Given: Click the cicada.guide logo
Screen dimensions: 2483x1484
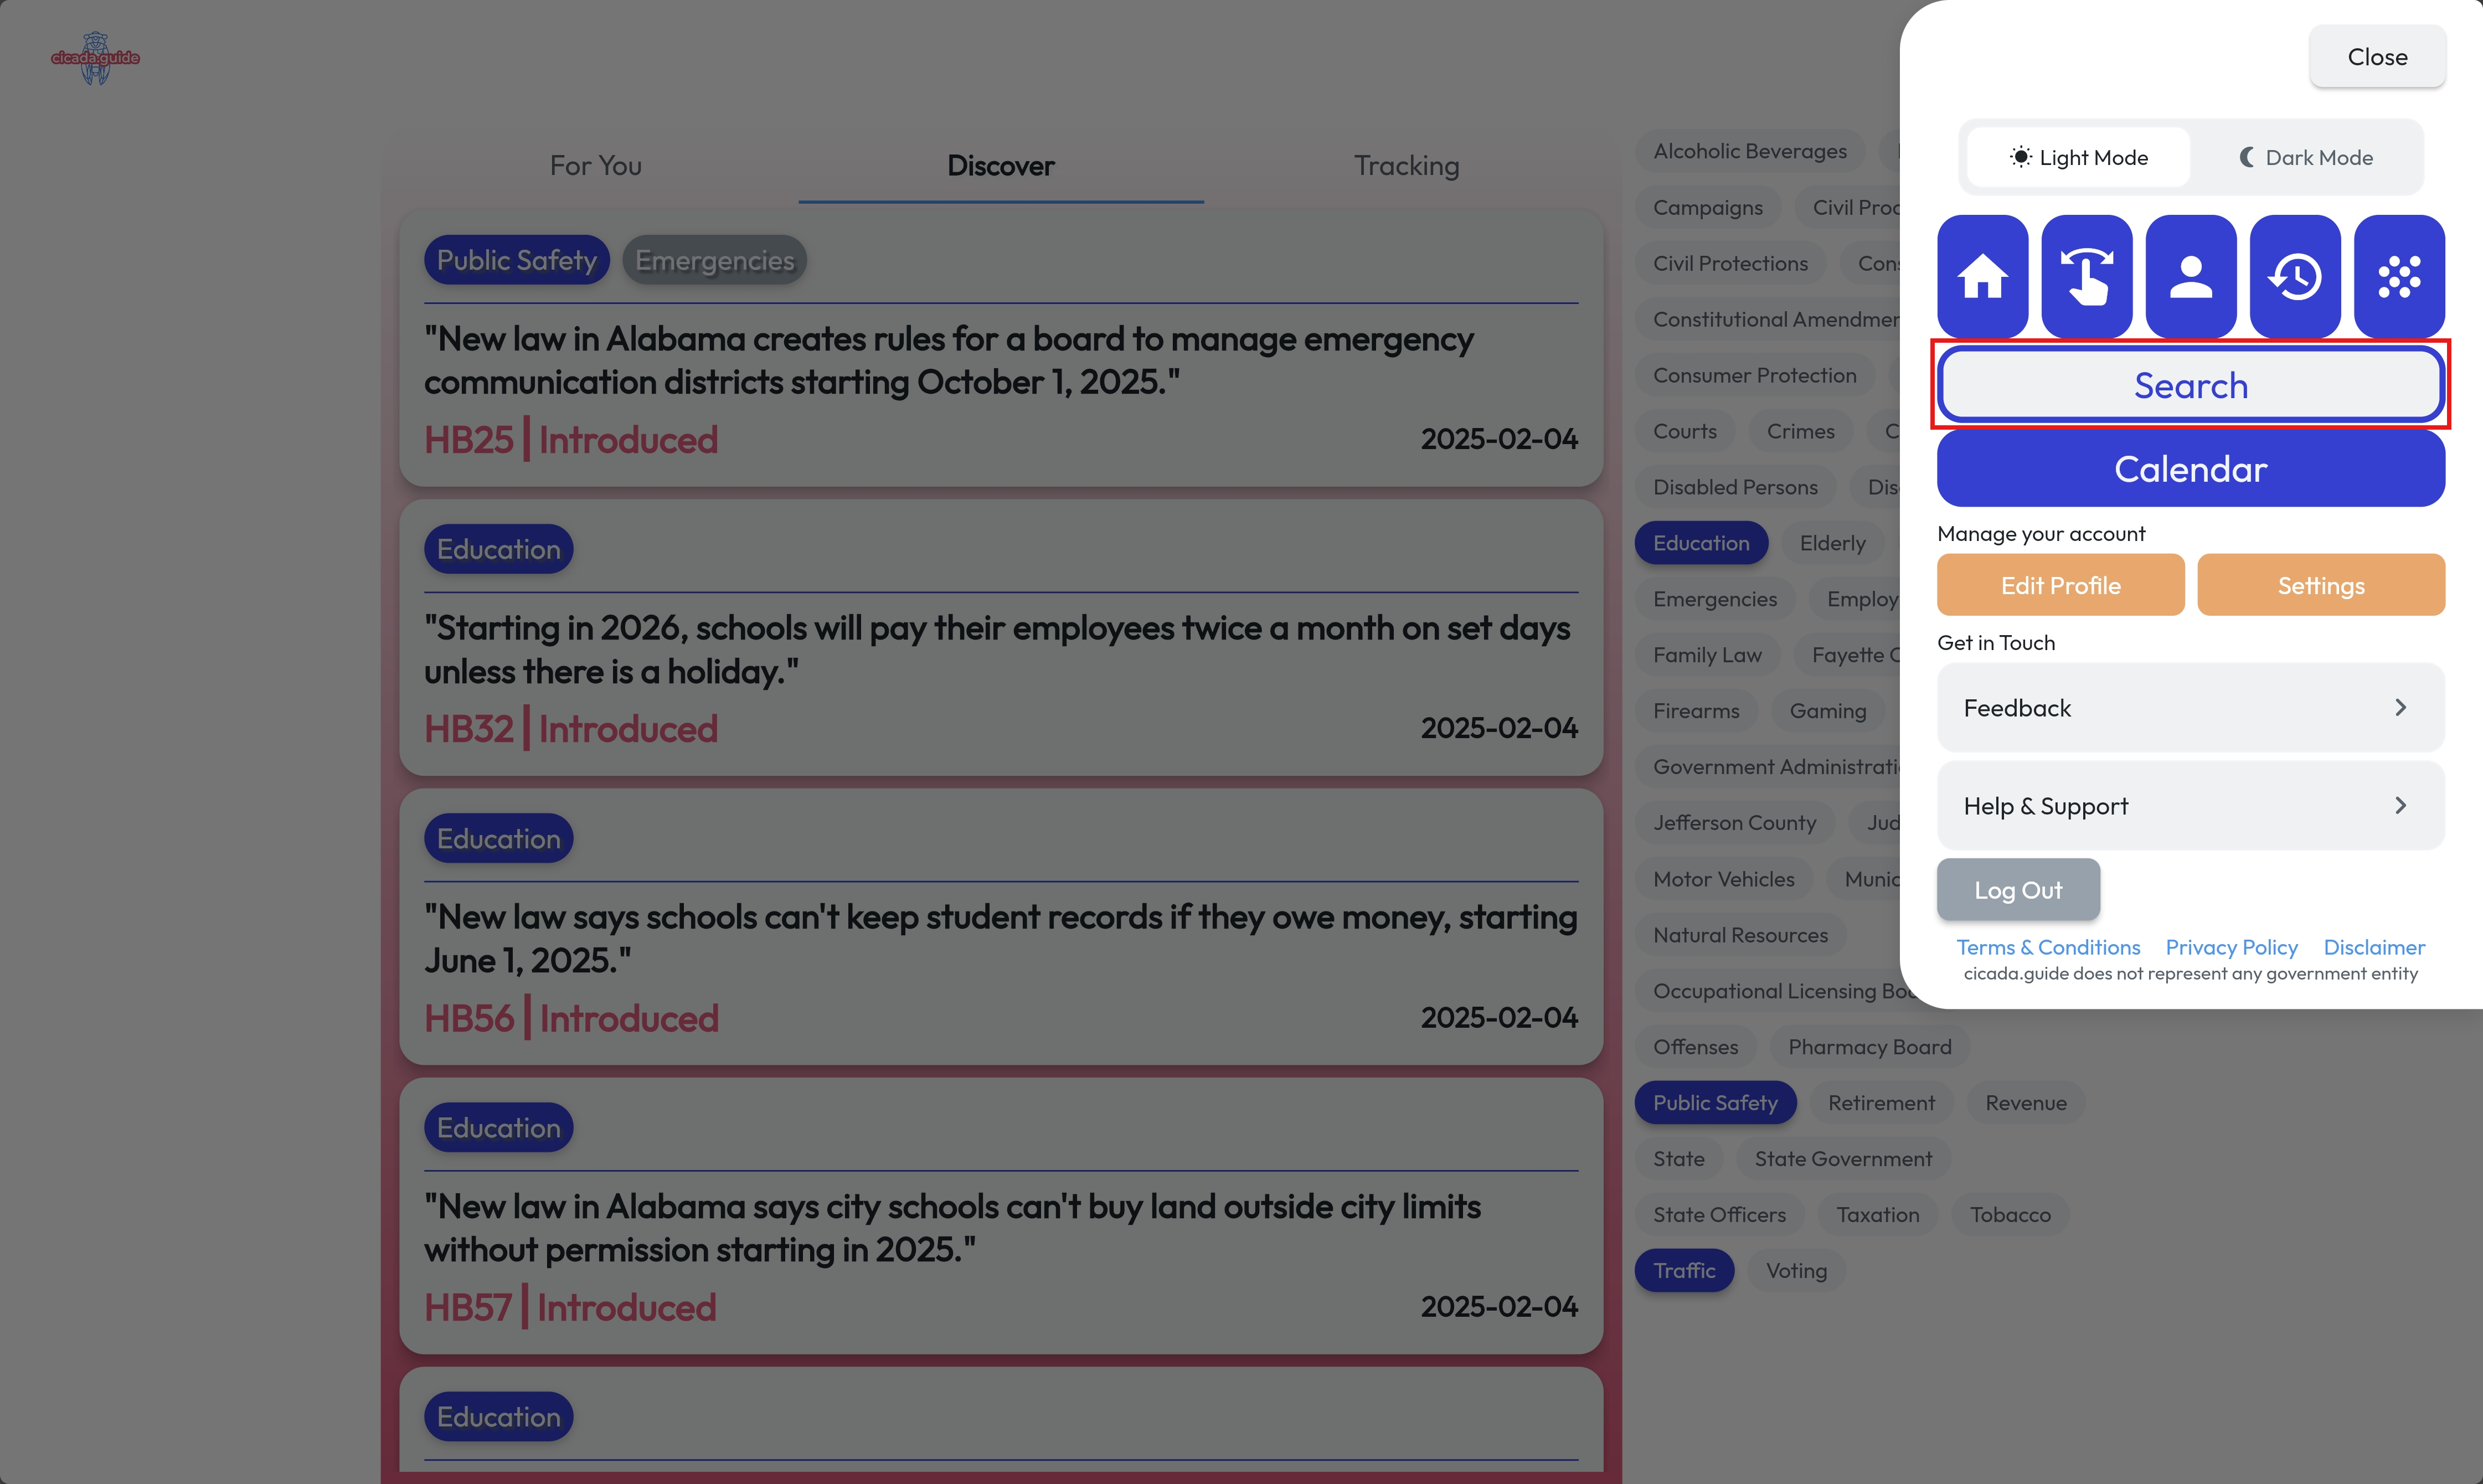Looking at the screenshot, I should click(95, 58).
